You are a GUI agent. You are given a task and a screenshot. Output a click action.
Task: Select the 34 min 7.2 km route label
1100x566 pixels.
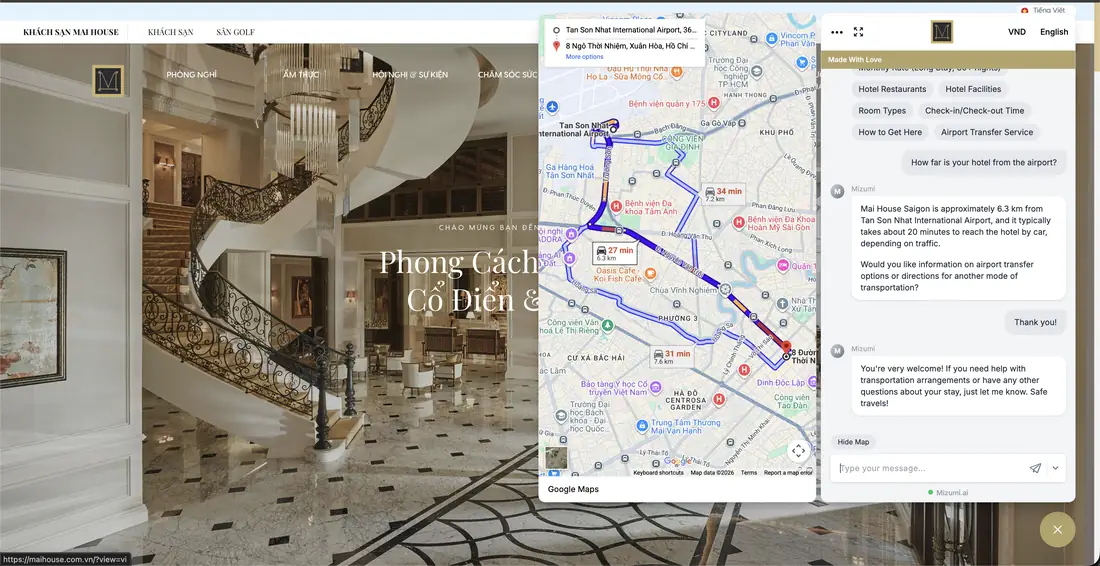pos(723,194)
